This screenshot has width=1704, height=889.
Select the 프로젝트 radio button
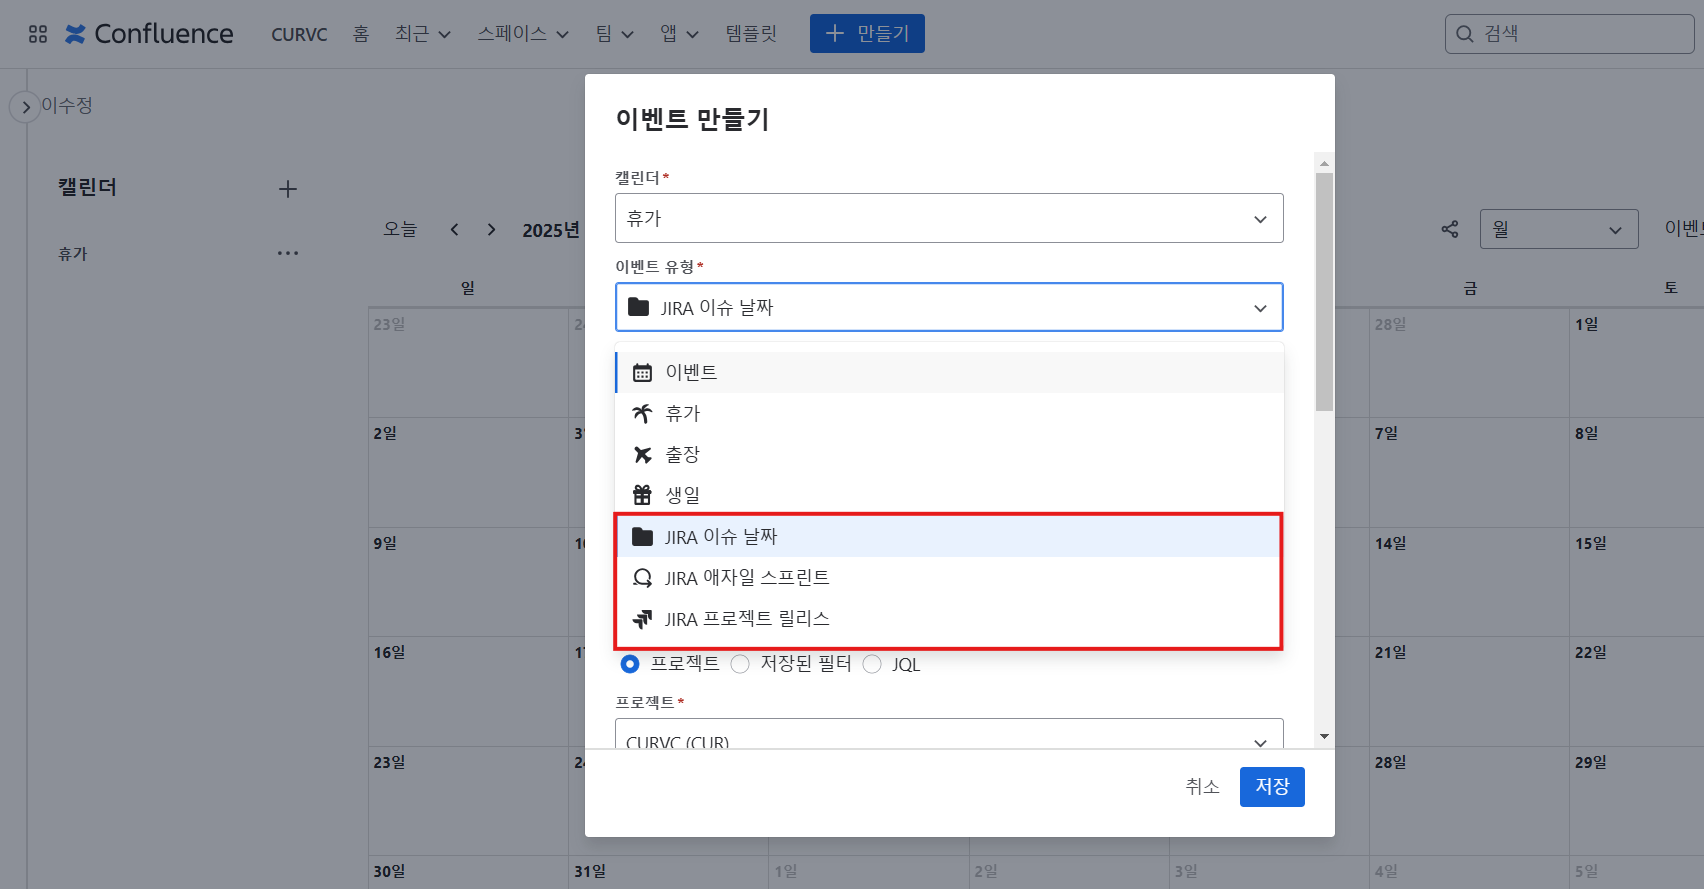point(630,664)
